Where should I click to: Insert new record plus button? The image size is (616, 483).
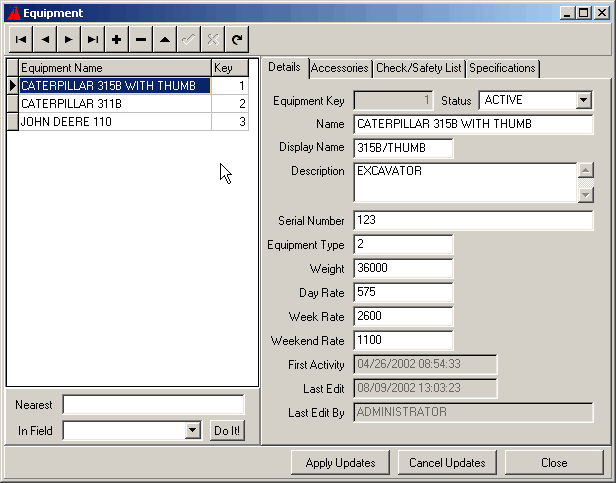pyautogui.click(x=117, y=39)
